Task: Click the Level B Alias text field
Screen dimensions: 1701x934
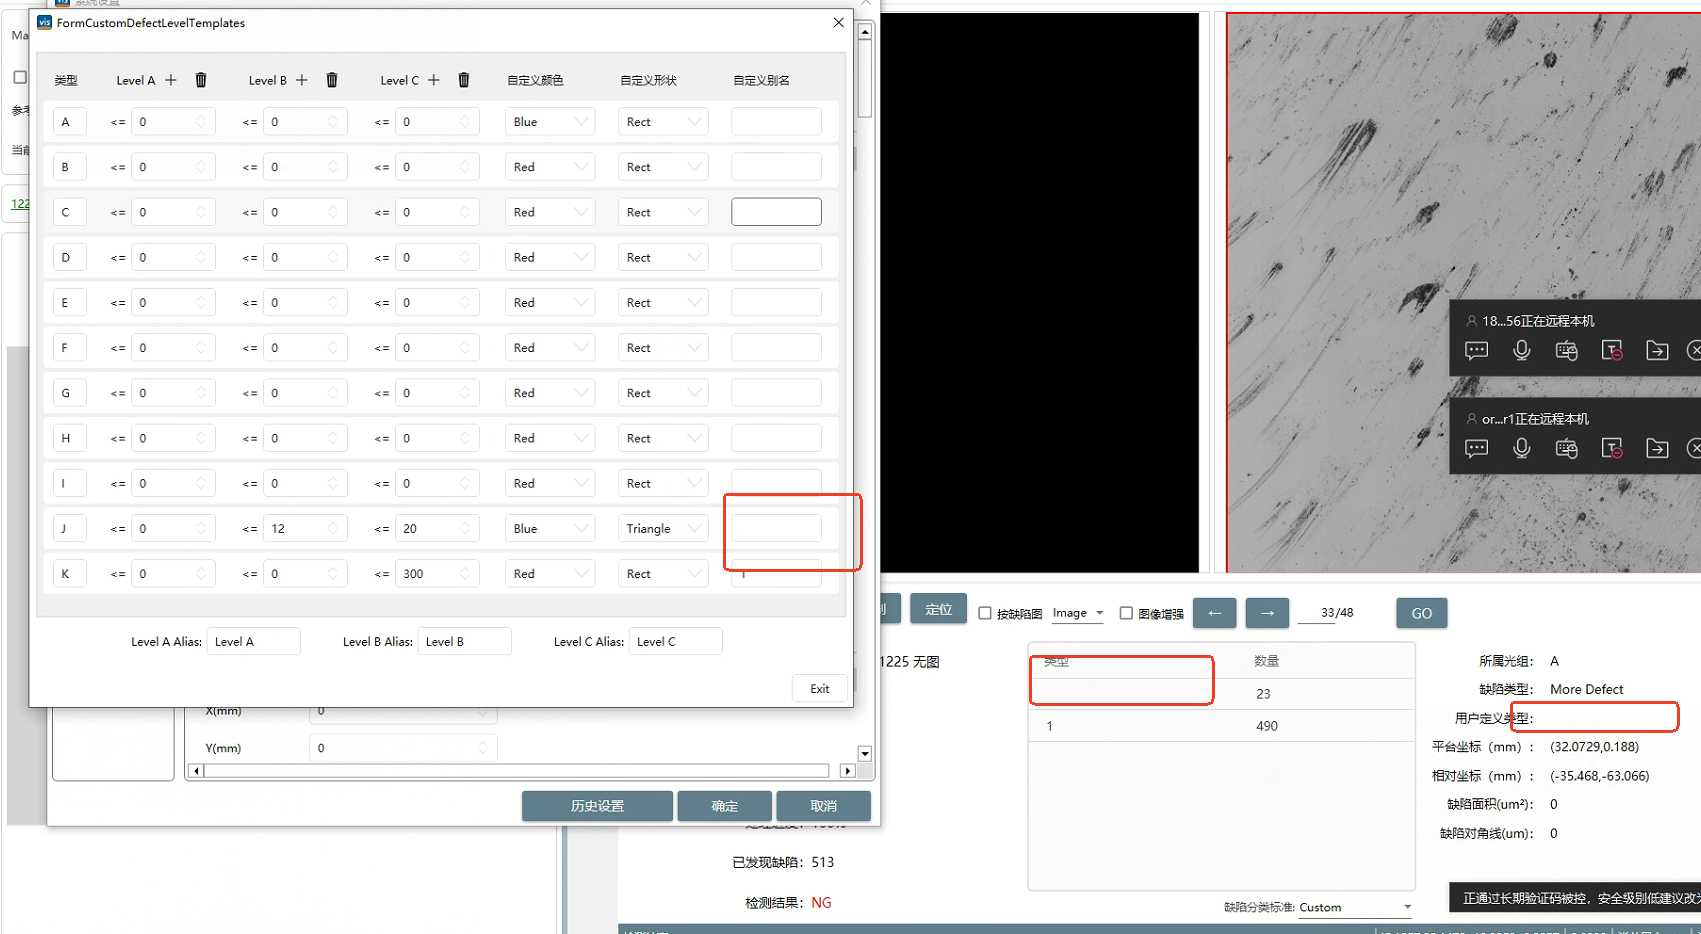Action: point(465,641)
